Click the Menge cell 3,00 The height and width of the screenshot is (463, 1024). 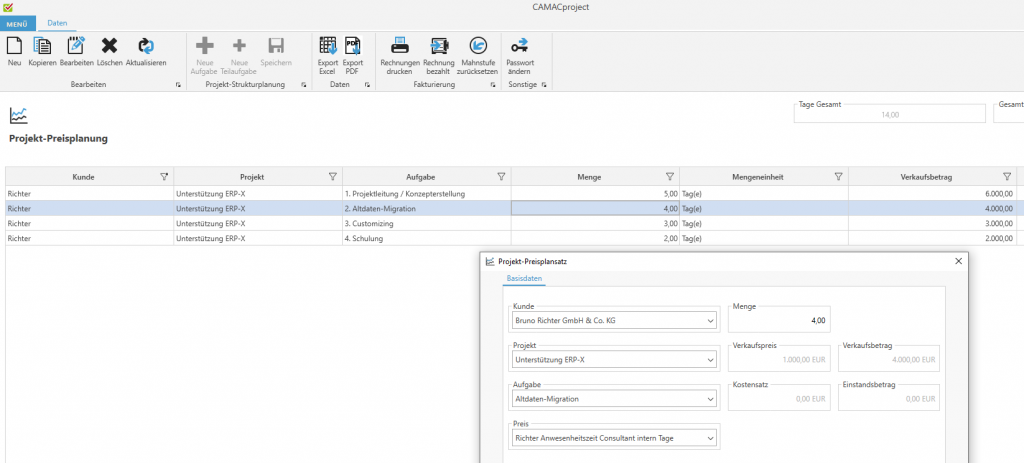595,223
